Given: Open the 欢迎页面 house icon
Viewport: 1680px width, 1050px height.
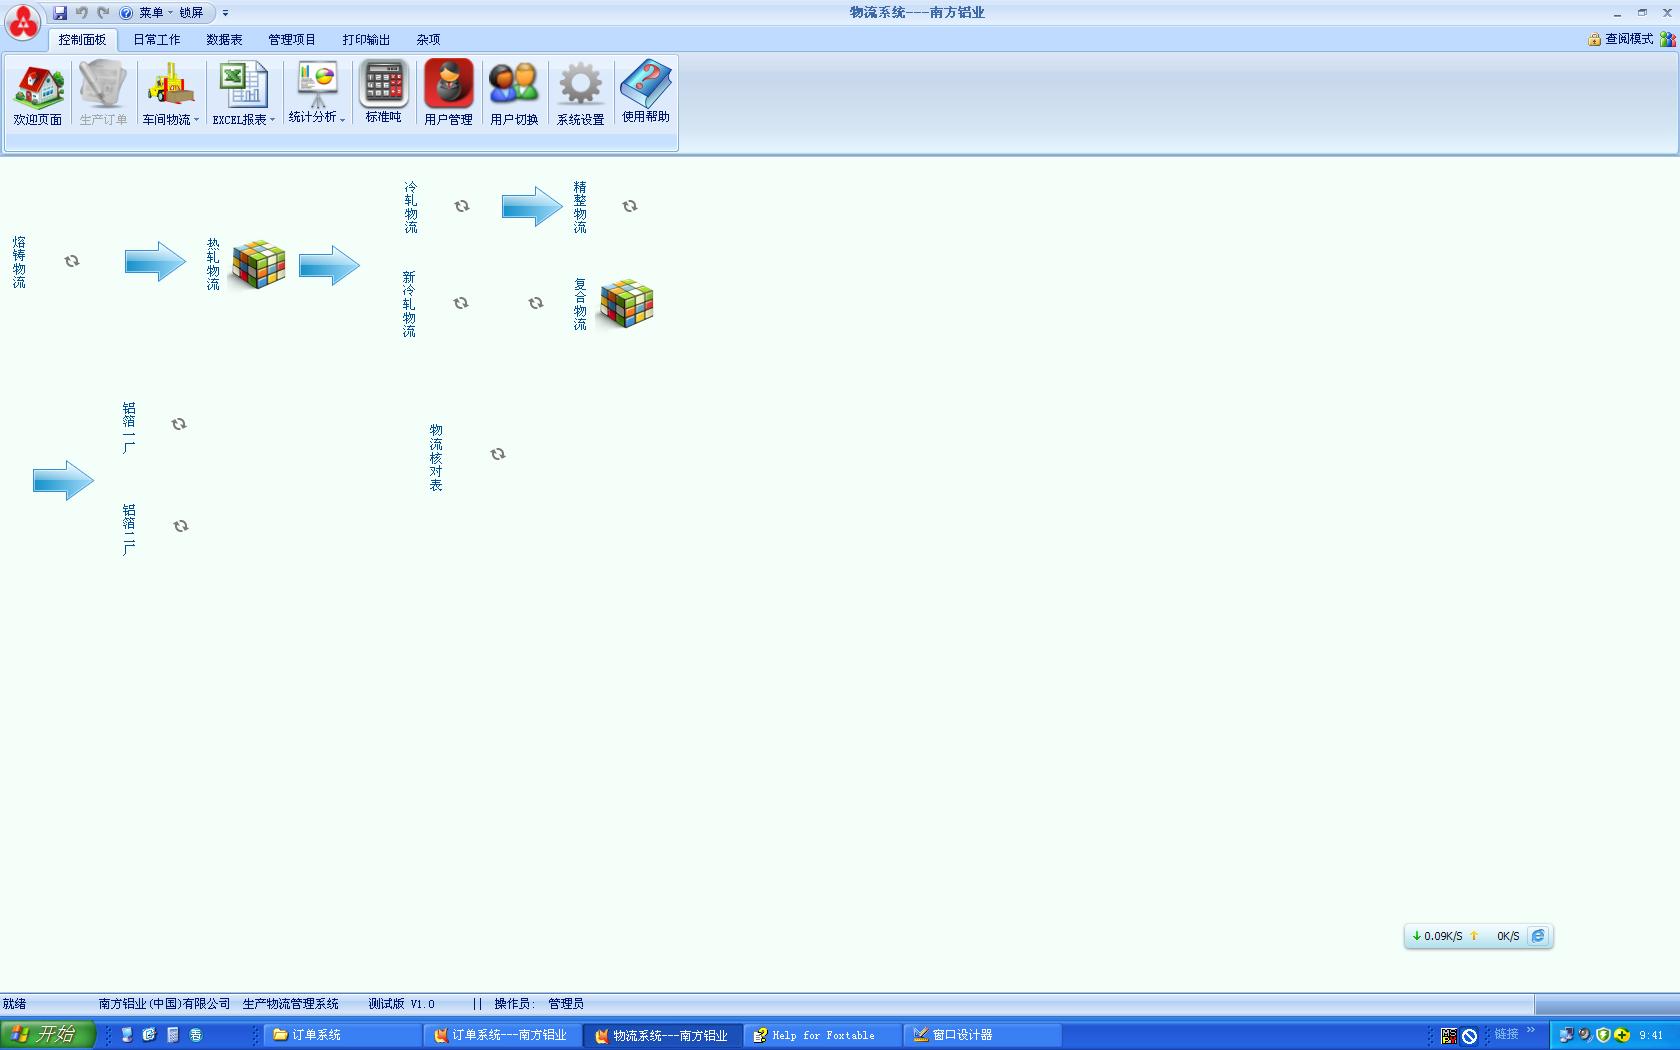Looking at the screenshot, I should (x=38, y=88).
